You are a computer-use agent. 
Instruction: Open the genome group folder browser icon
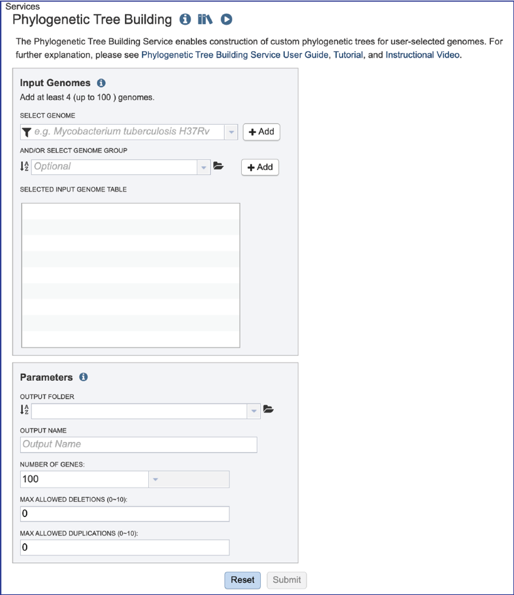click(218, 166)
